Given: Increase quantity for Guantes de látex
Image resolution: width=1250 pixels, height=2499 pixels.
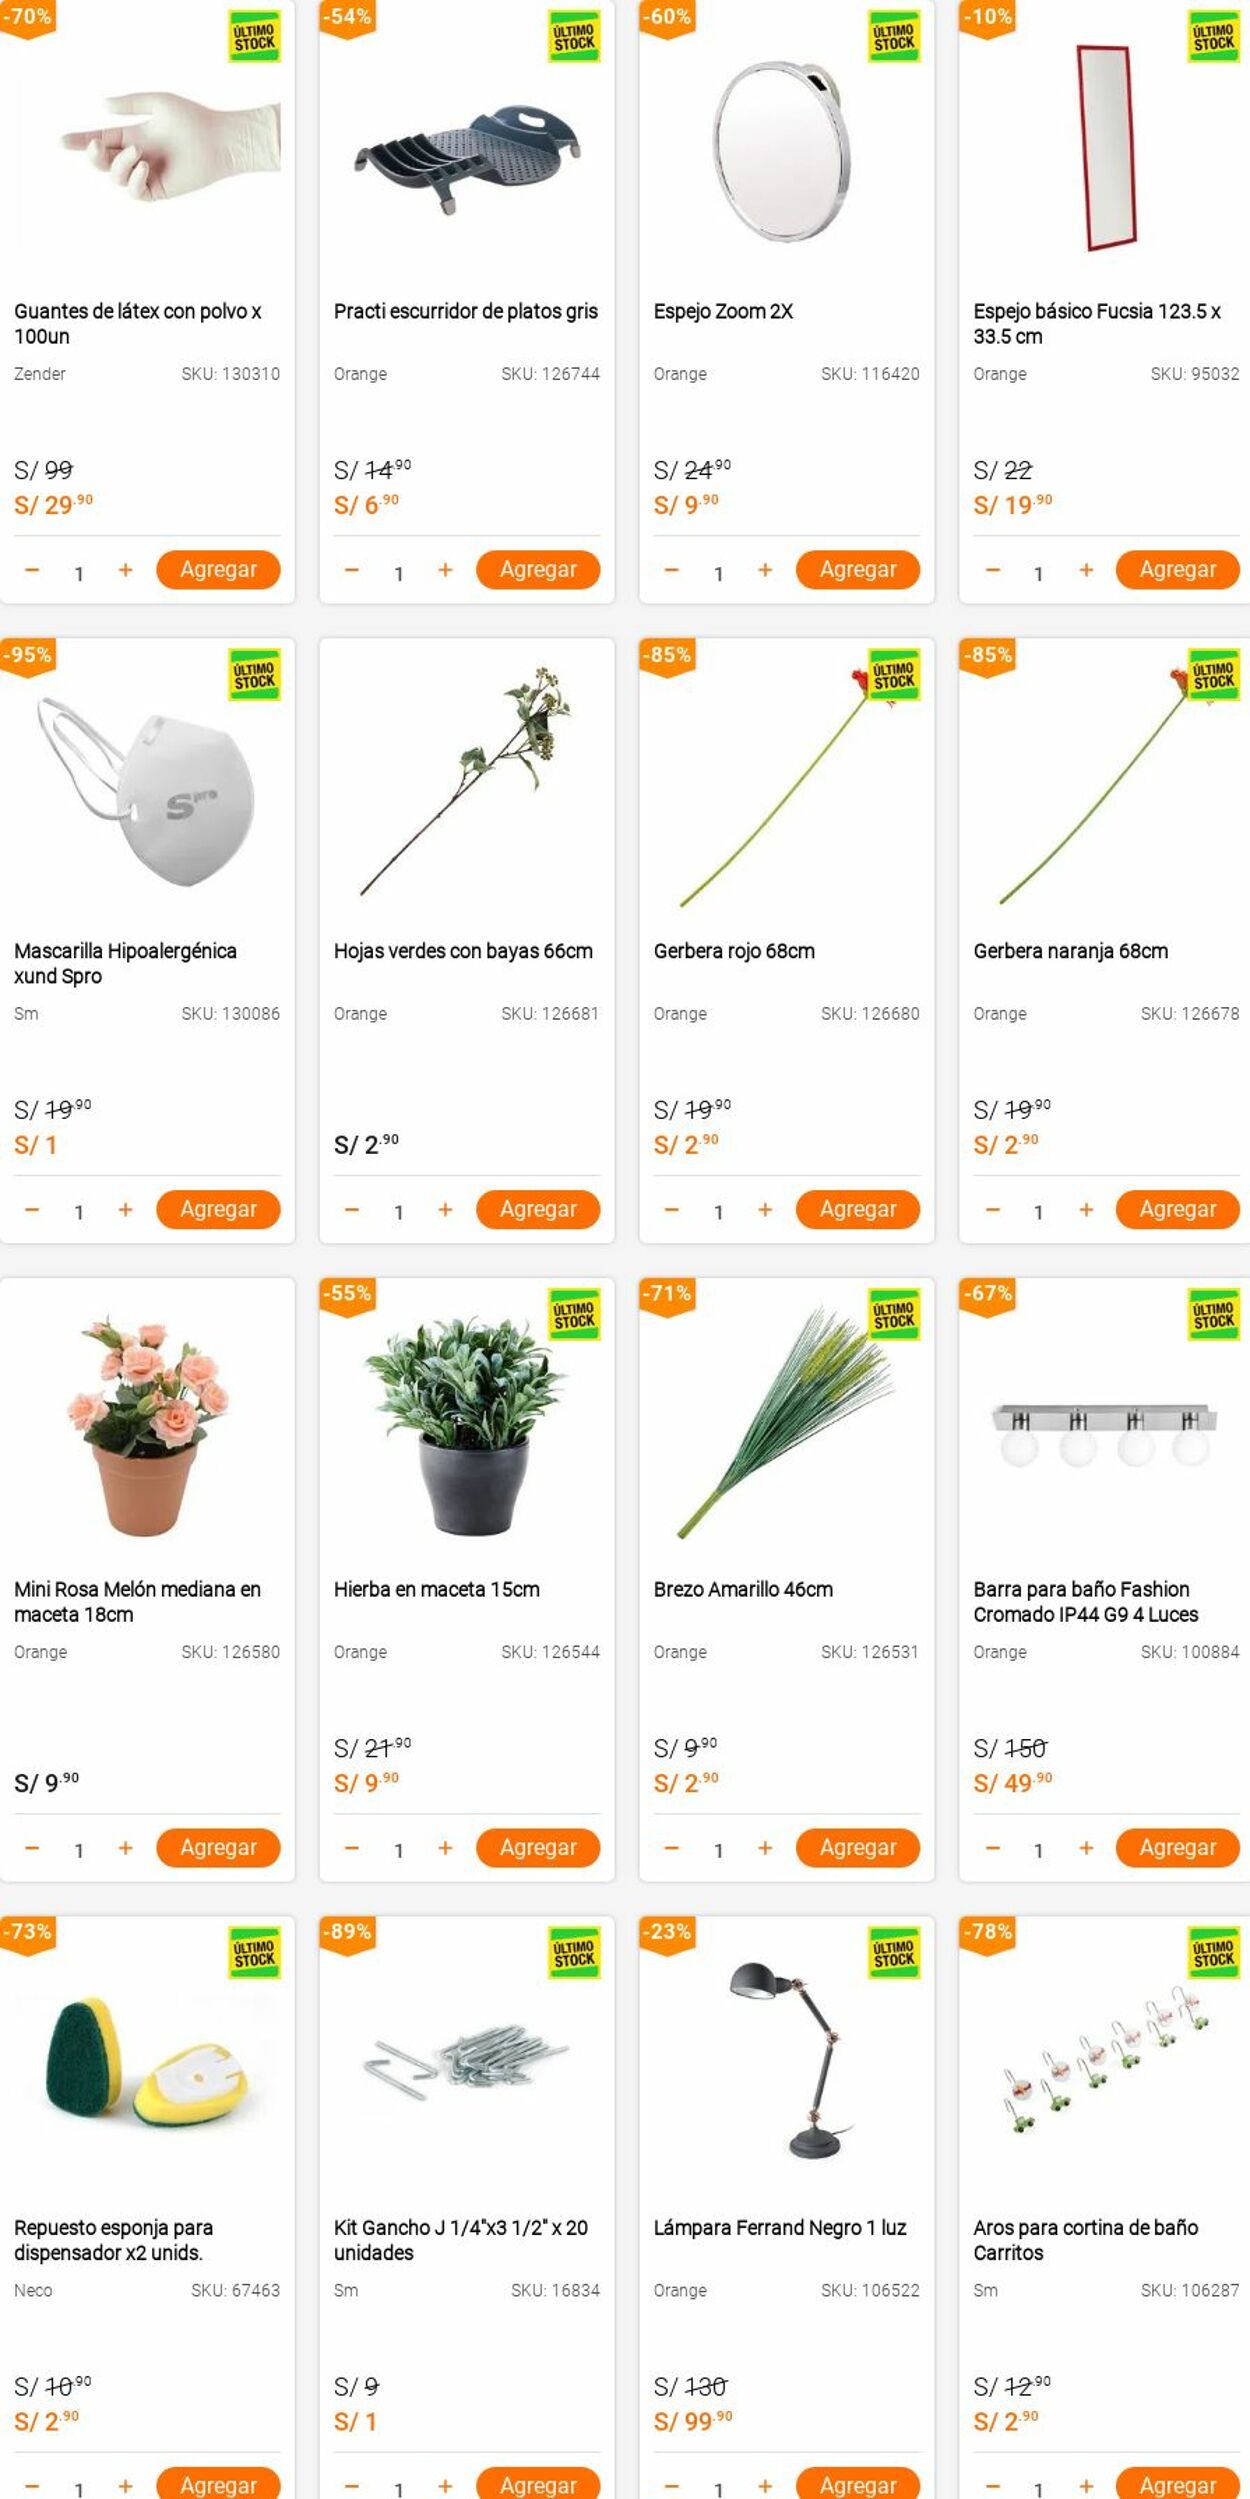Looking at the screenshot, I should click(125, 570).
